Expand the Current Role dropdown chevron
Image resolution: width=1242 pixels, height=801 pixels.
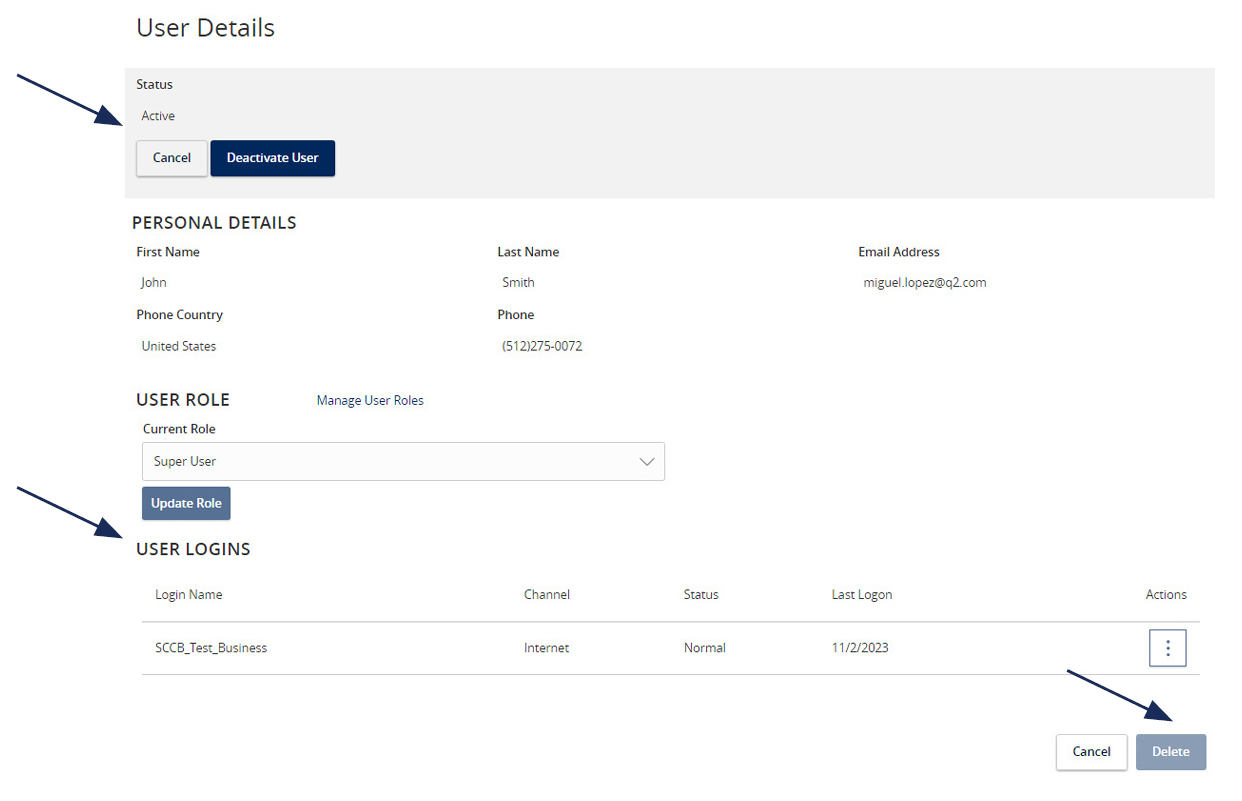(x=648, y=461)
